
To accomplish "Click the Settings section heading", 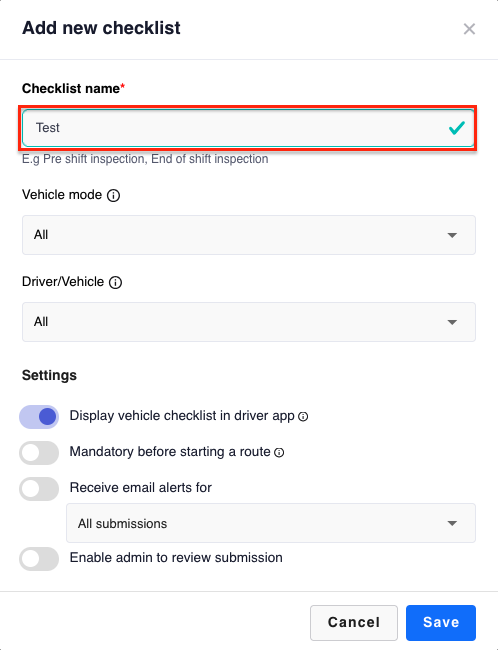I will coord(49,375).
